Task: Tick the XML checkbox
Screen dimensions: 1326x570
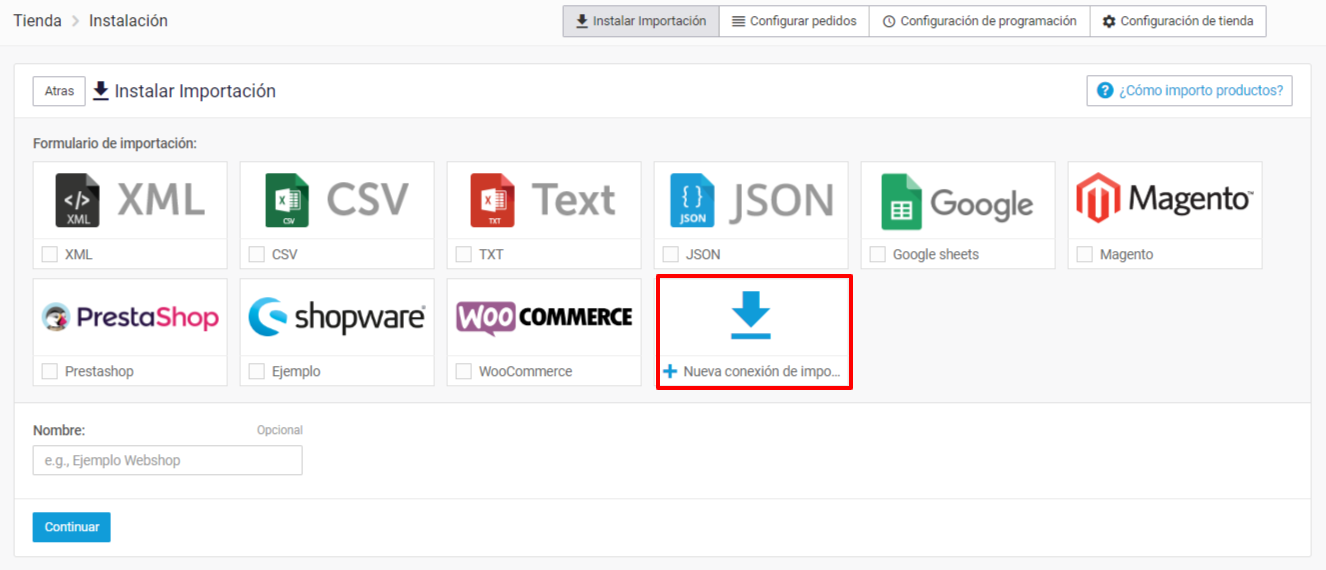Action: (49, 255)
